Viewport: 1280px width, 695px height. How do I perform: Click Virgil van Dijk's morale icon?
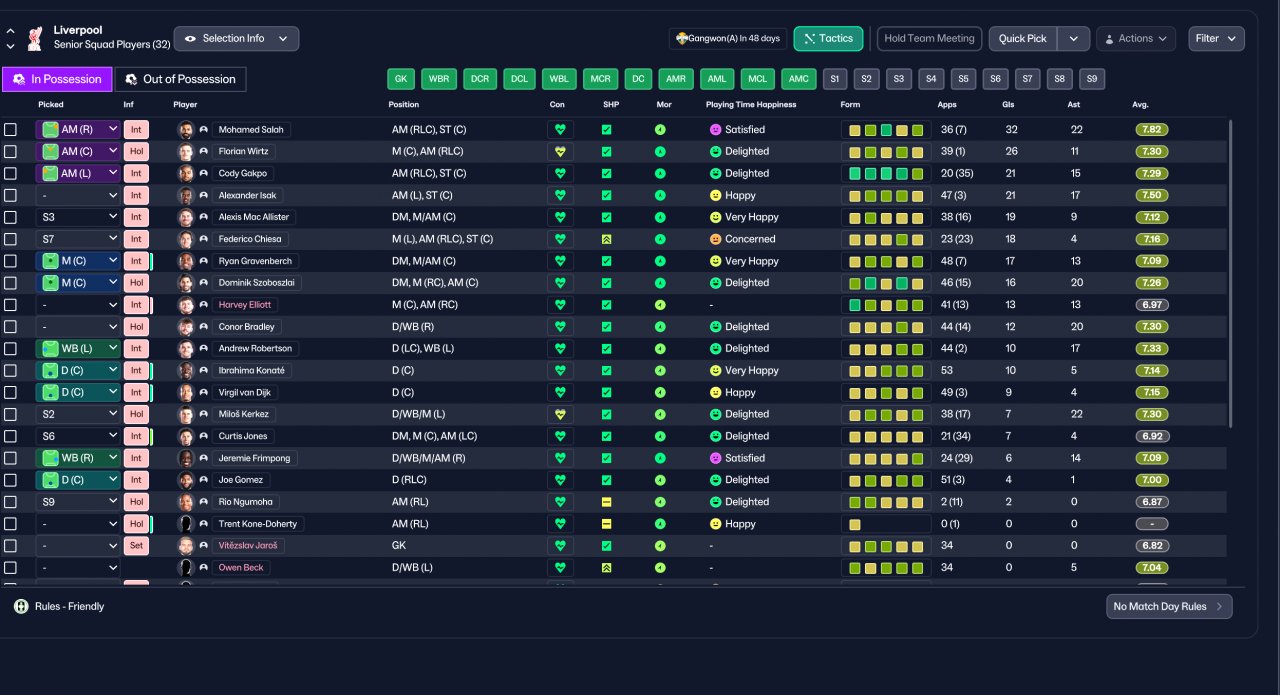[660, 392]
